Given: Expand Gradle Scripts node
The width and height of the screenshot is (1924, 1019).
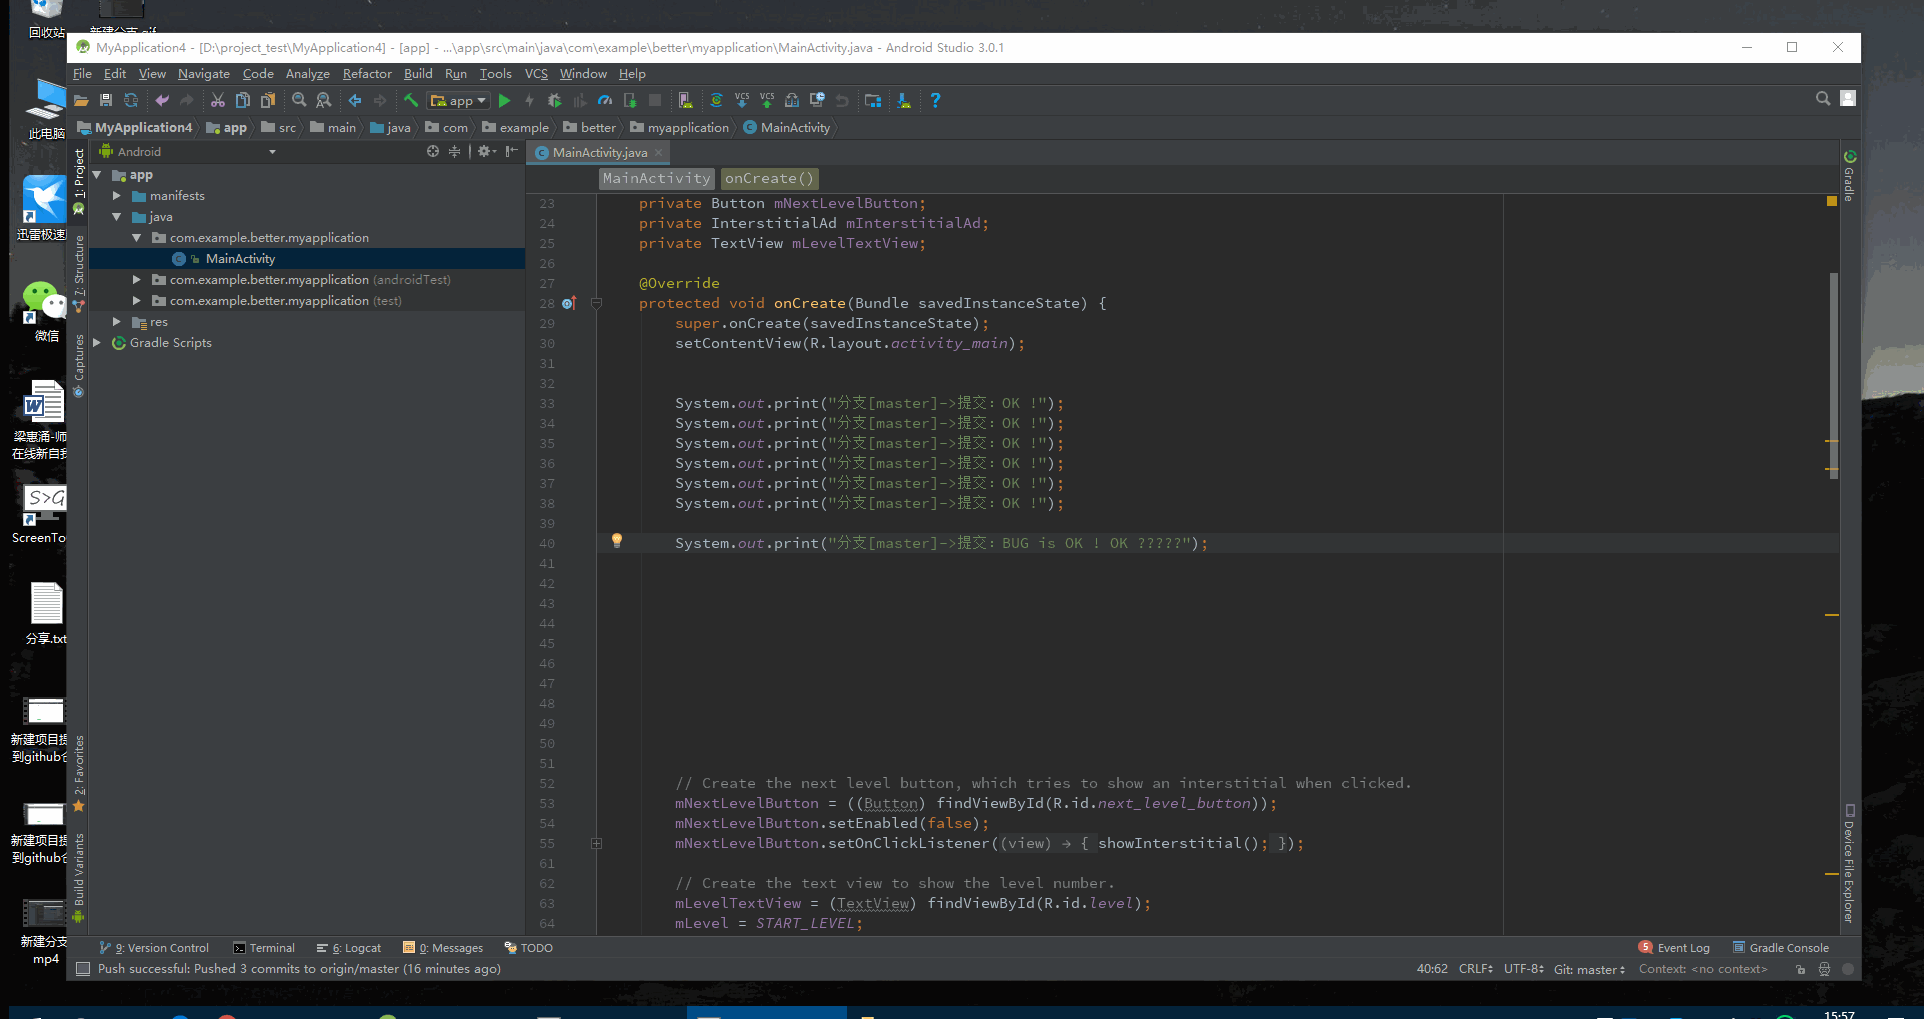Looking at the screenshot, I should [x=97, y=343].
